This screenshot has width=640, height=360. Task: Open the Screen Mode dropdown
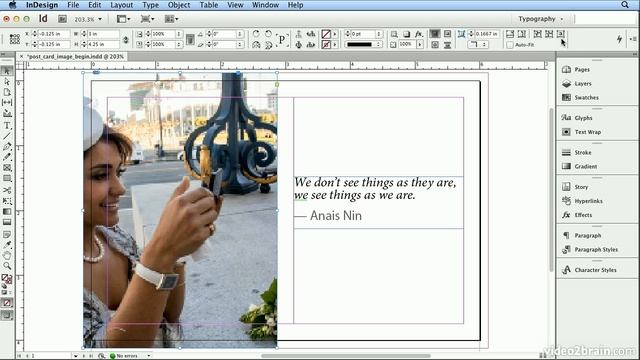[x=147, y=19]
